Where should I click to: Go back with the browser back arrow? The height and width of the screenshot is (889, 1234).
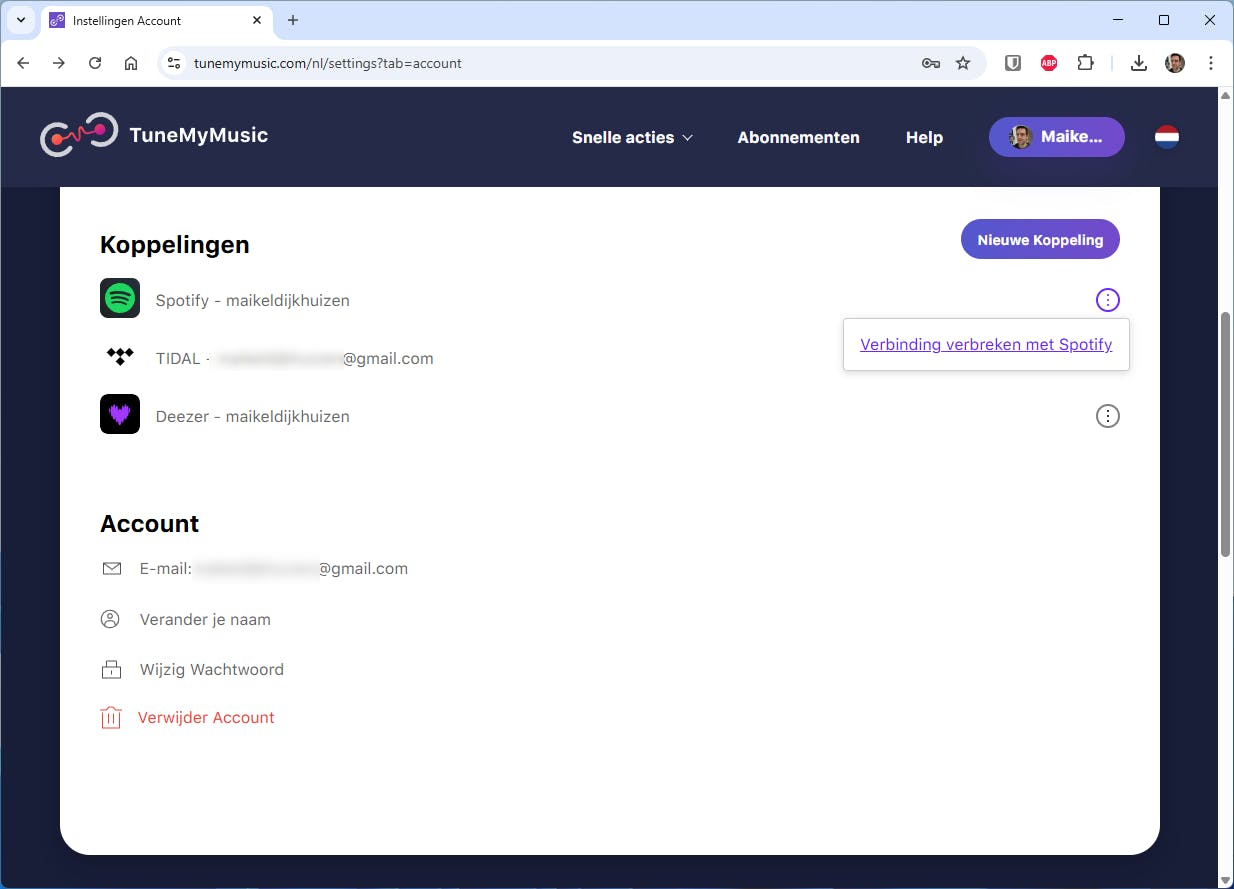coord(23,63)
